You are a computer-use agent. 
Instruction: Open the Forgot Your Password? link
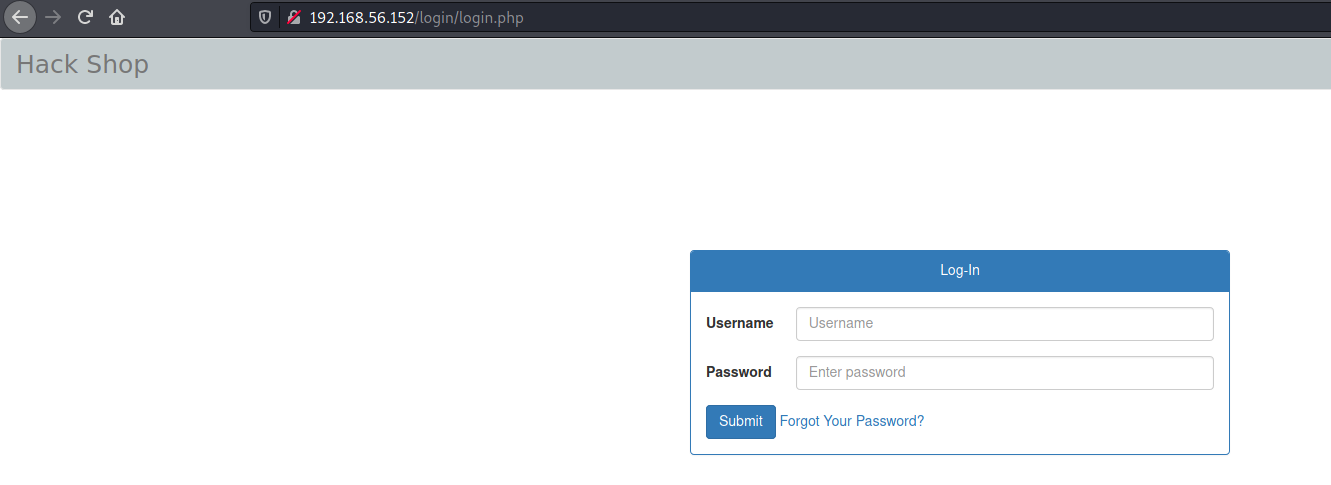851,421
